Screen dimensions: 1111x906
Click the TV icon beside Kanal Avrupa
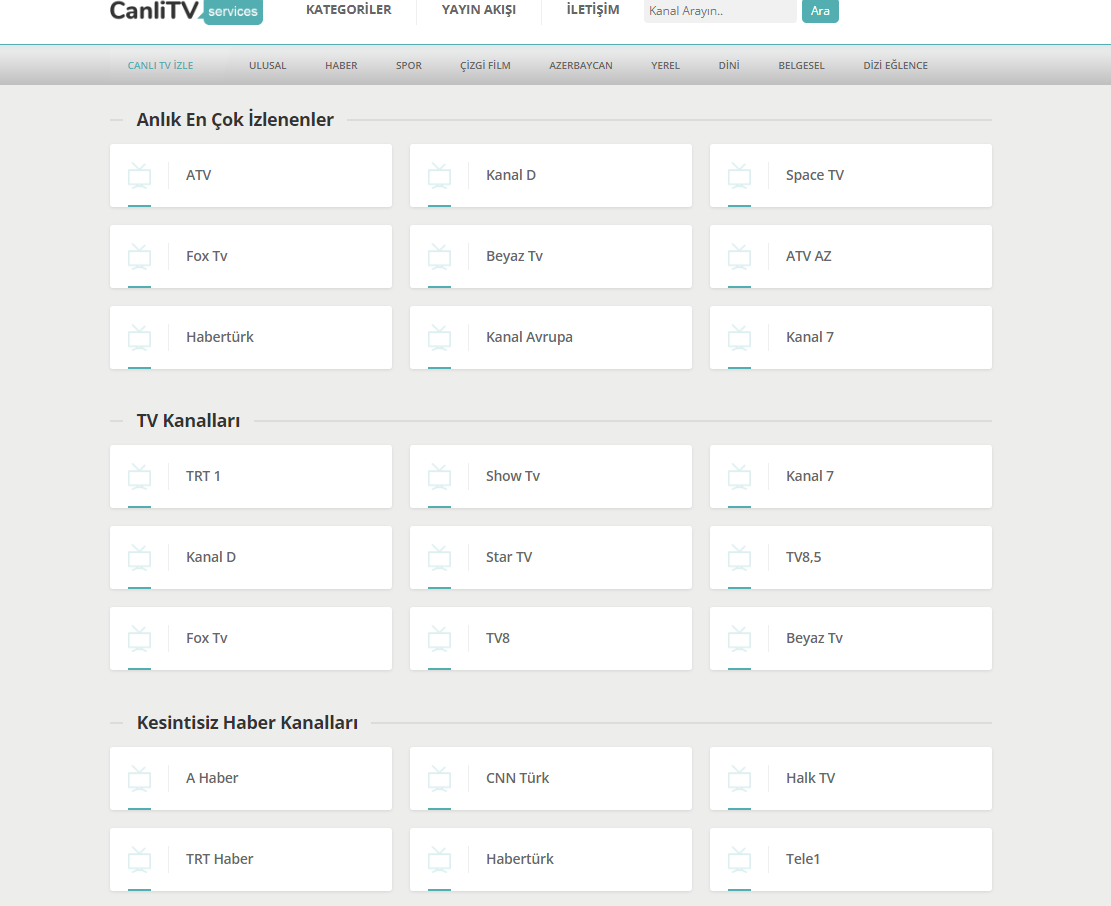click(x=439, y=337)
